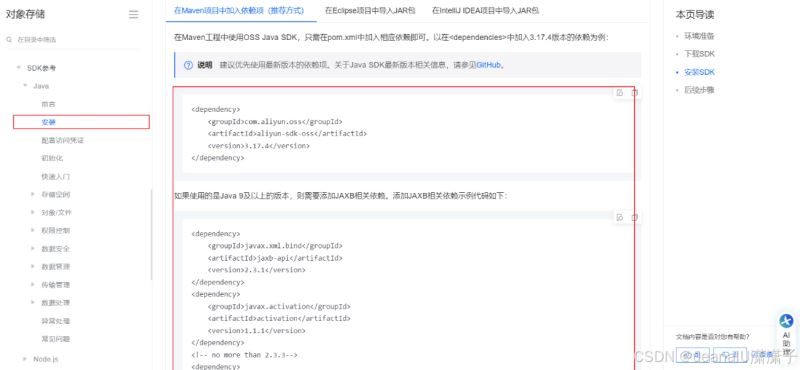The height and width of the screenshot is (370, 800).
Task: Click the activation artifactId line
Action: coord(279,318)
